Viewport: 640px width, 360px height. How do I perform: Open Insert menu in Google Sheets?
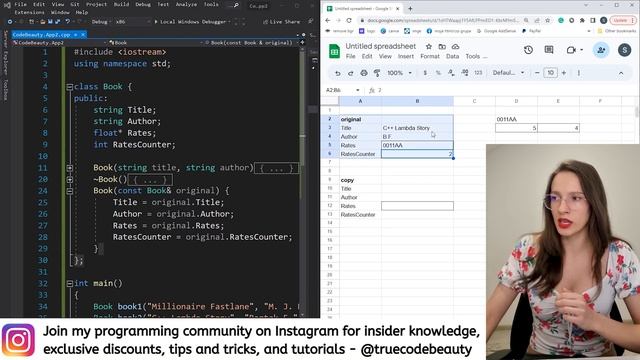(406, 57)
